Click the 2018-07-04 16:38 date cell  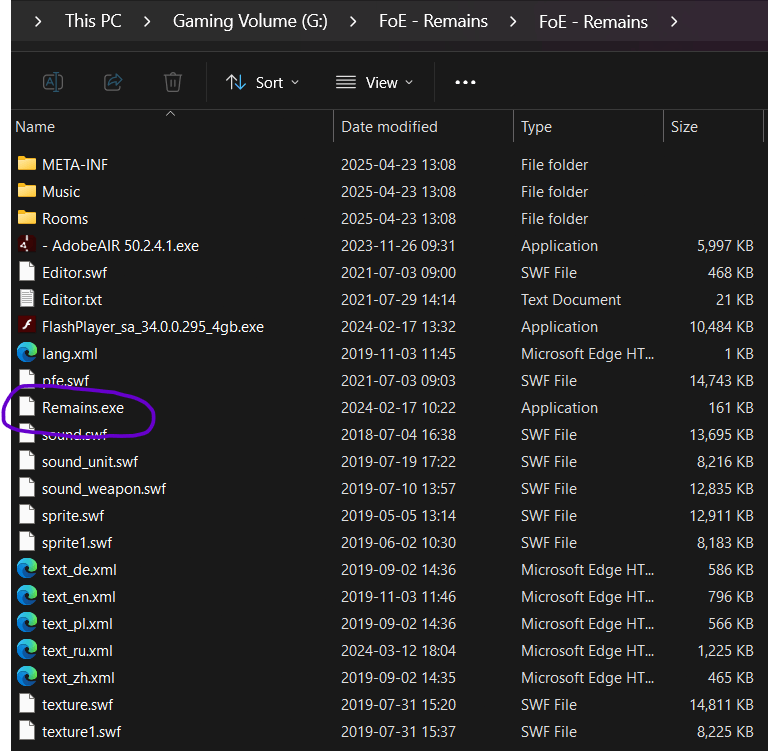pyautogui.click(x=398, y=435)
